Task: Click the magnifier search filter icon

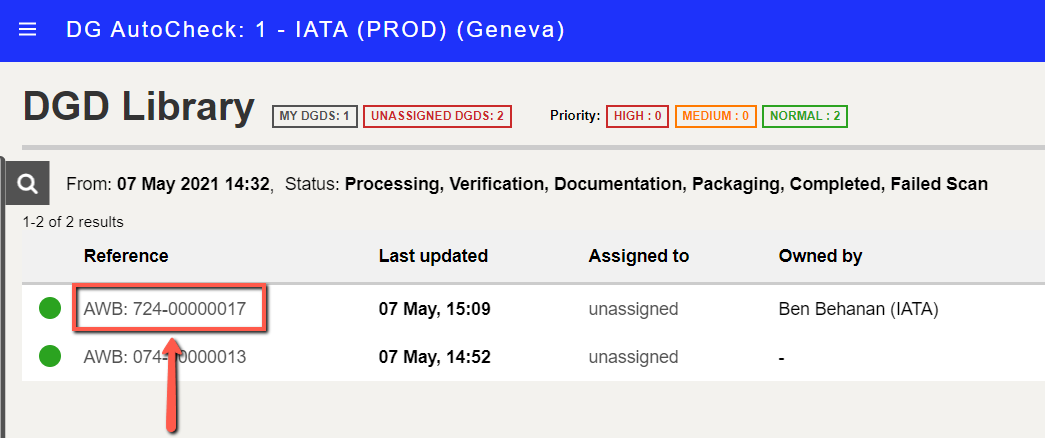Action: 28,183
